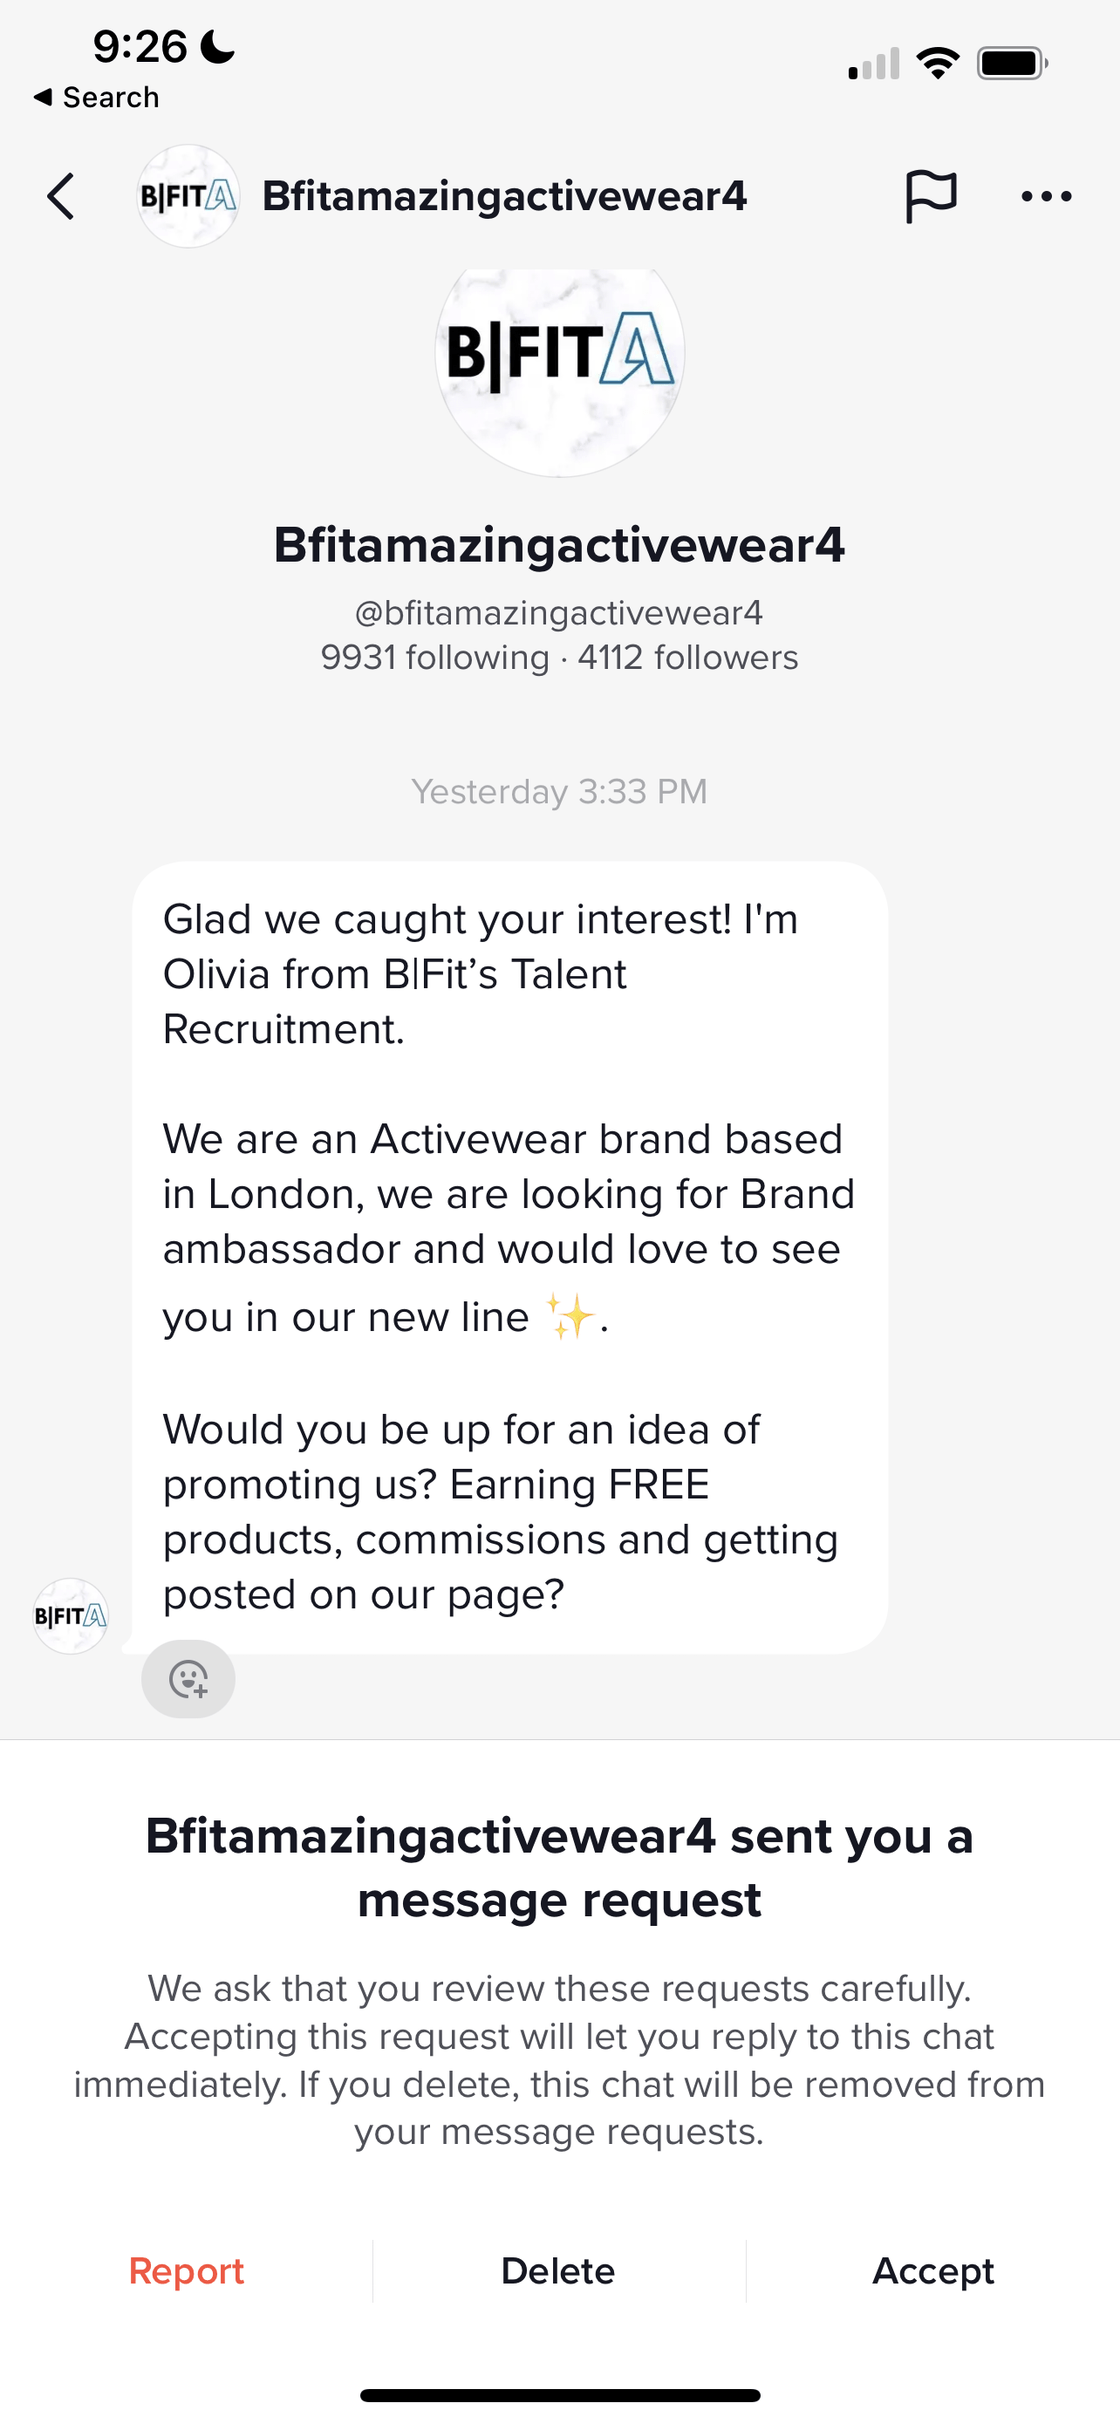1120x2423 pixels.
Task: Tap the Wi-Fi status icon
Action: tap(937, 64)
